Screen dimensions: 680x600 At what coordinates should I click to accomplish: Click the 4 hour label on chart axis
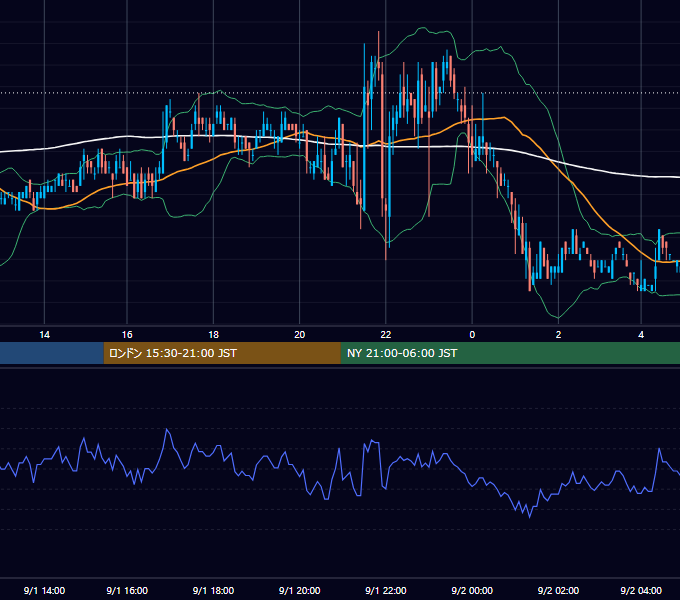(641, 335)
